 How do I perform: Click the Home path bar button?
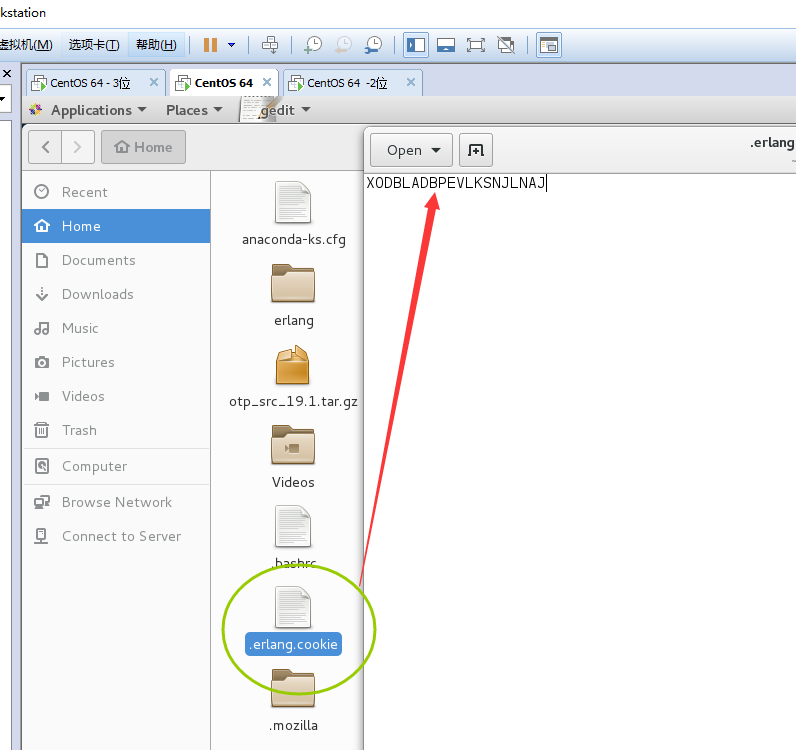(143, 147)
